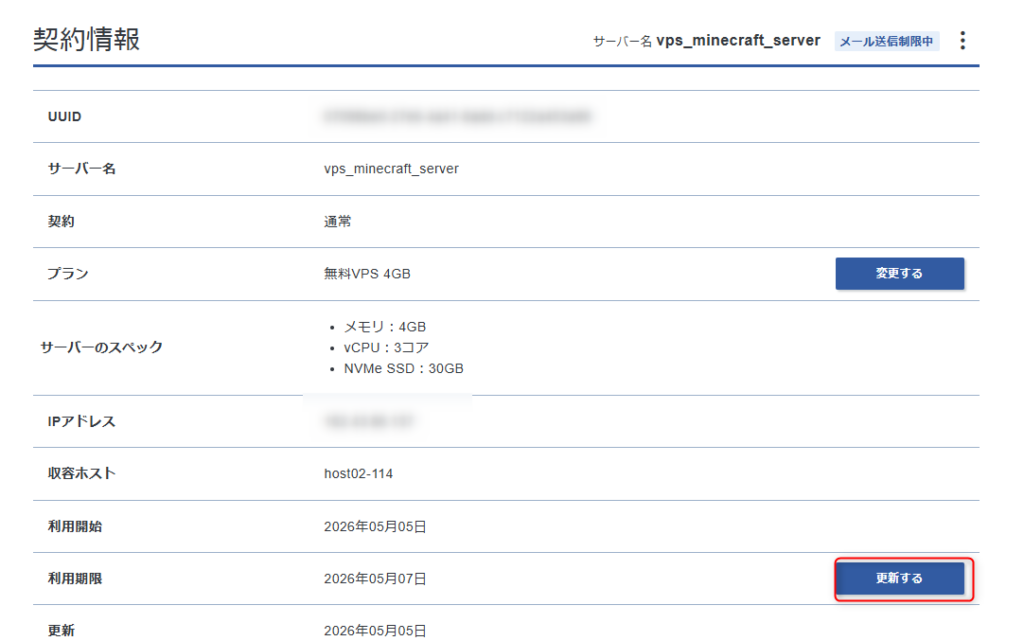
Task: Click the host02-114 host value
Action: pos(359,473)
